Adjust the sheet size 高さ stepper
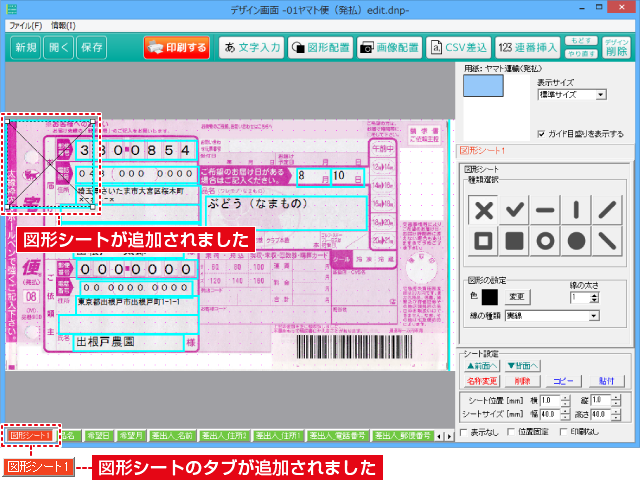 [616, 415]
